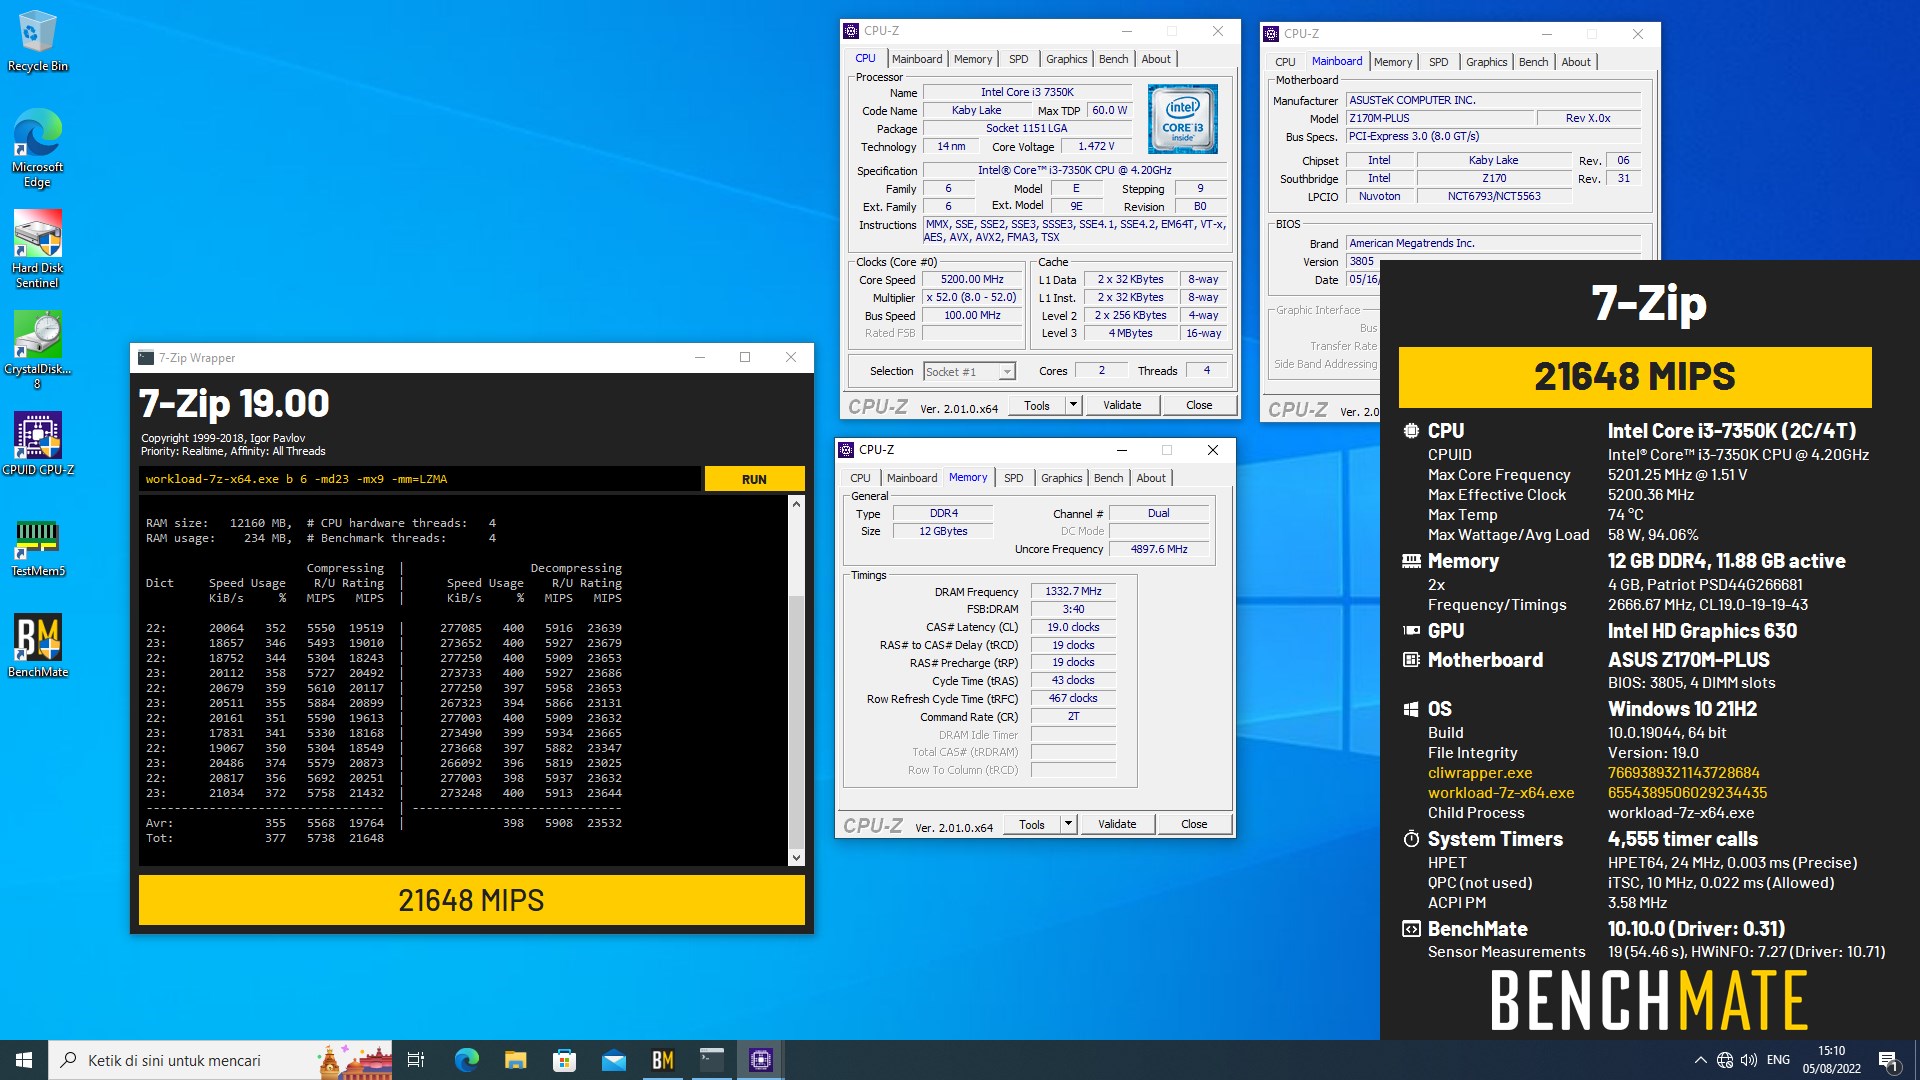Click Tools button in CPU-Z CPU window
The height and width of the screenshot is (1080, 1920).
[x=1037, y=405]
